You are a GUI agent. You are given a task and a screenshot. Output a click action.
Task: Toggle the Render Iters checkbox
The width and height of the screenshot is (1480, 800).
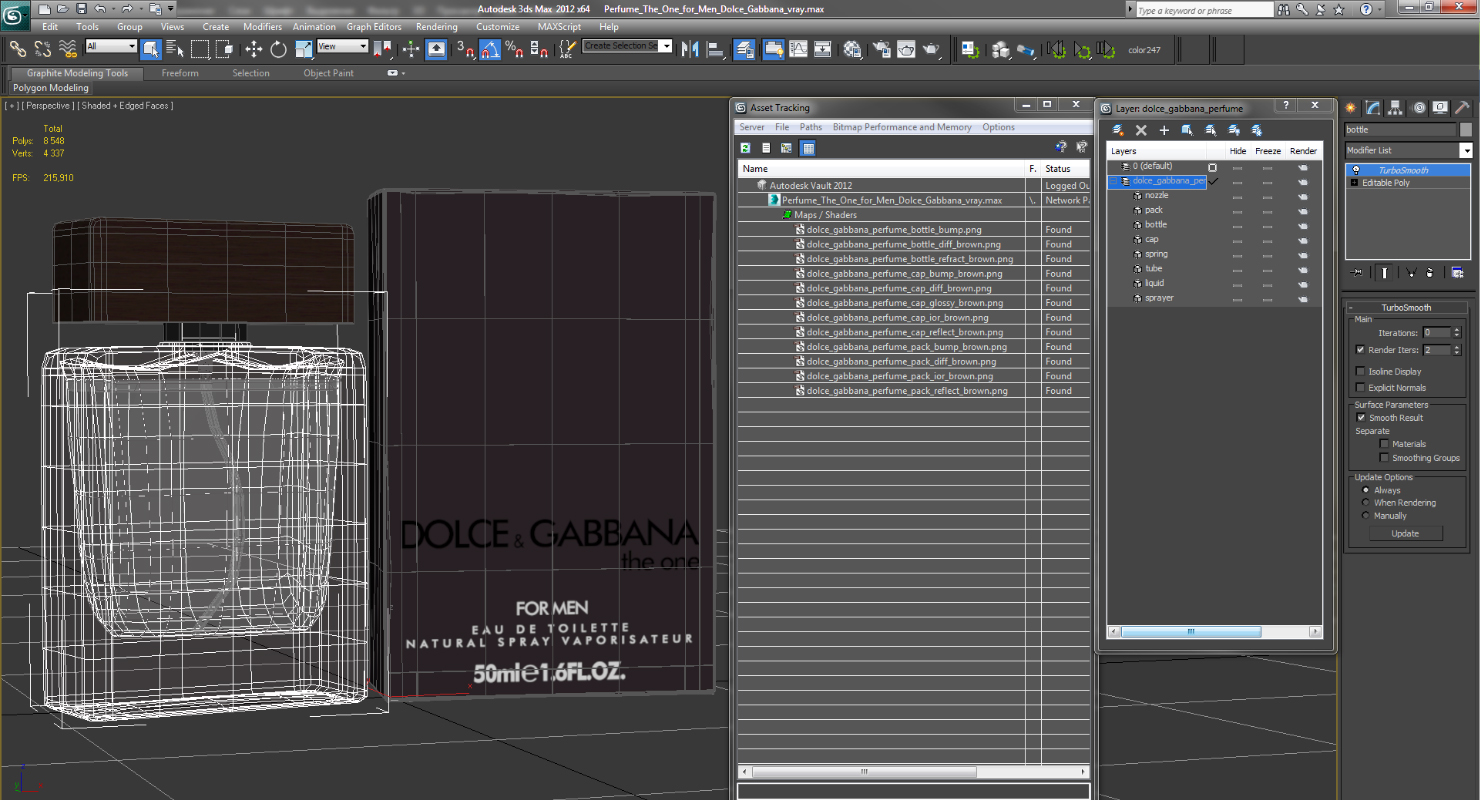(1360, 350)
